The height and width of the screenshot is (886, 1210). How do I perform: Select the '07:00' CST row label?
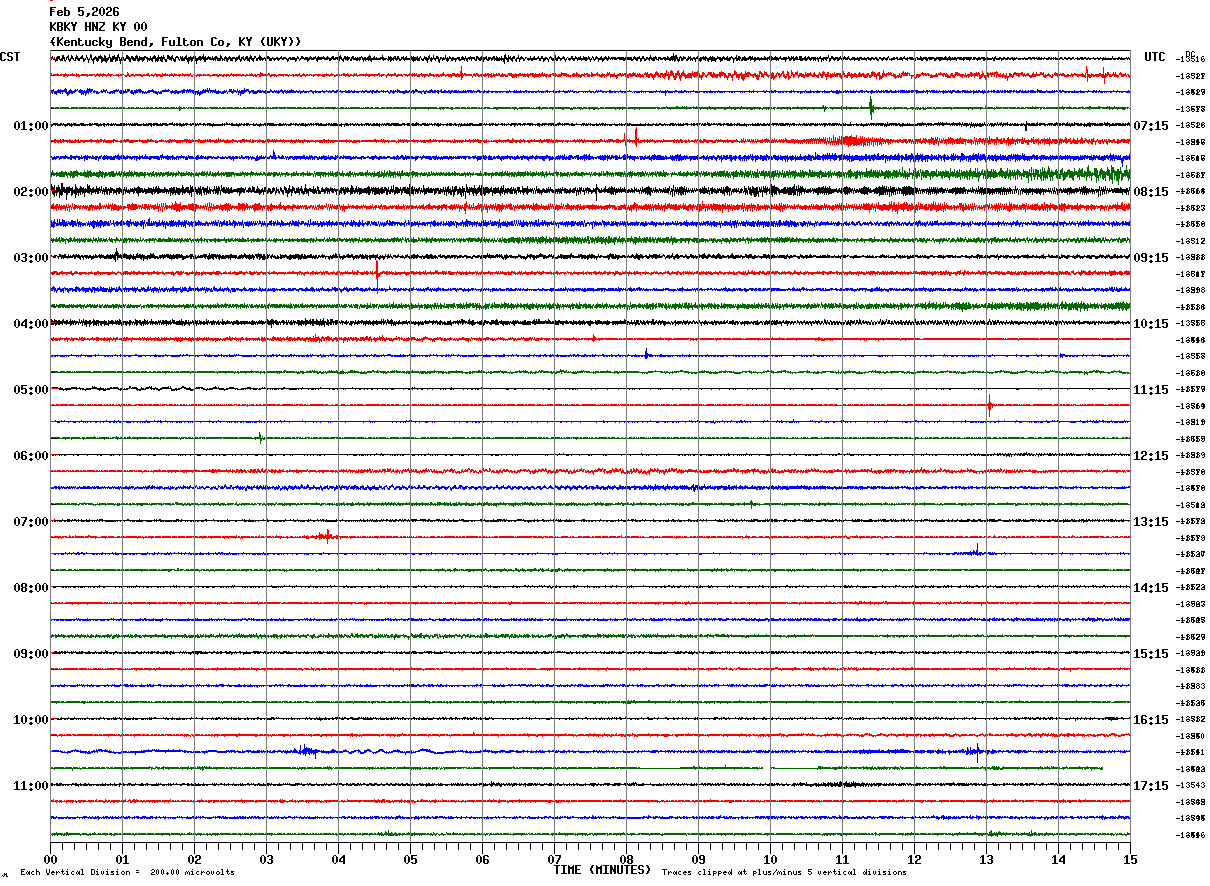point(31,521)
